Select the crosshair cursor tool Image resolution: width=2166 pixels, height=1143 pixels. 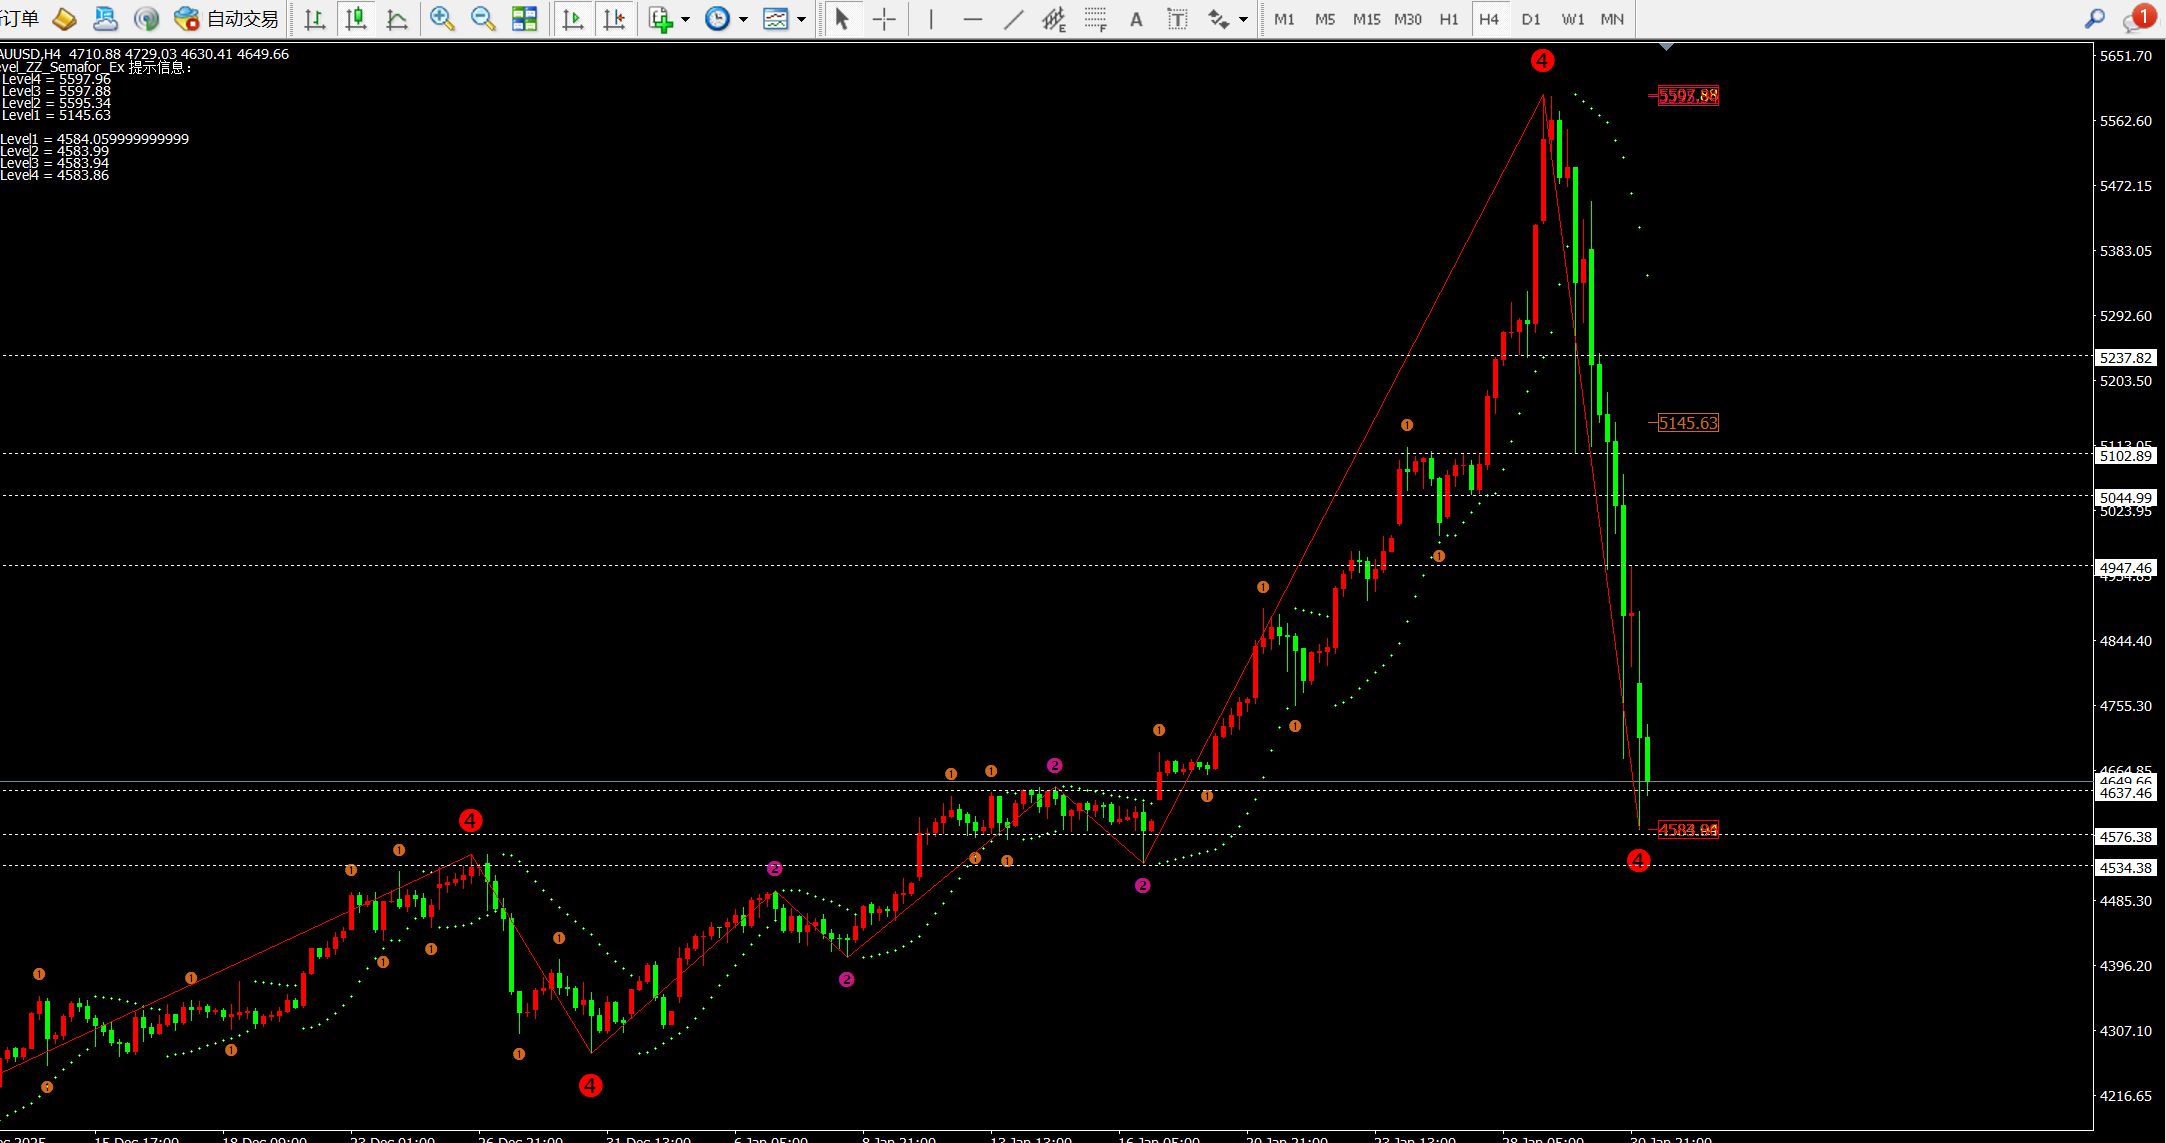[884, 19]
